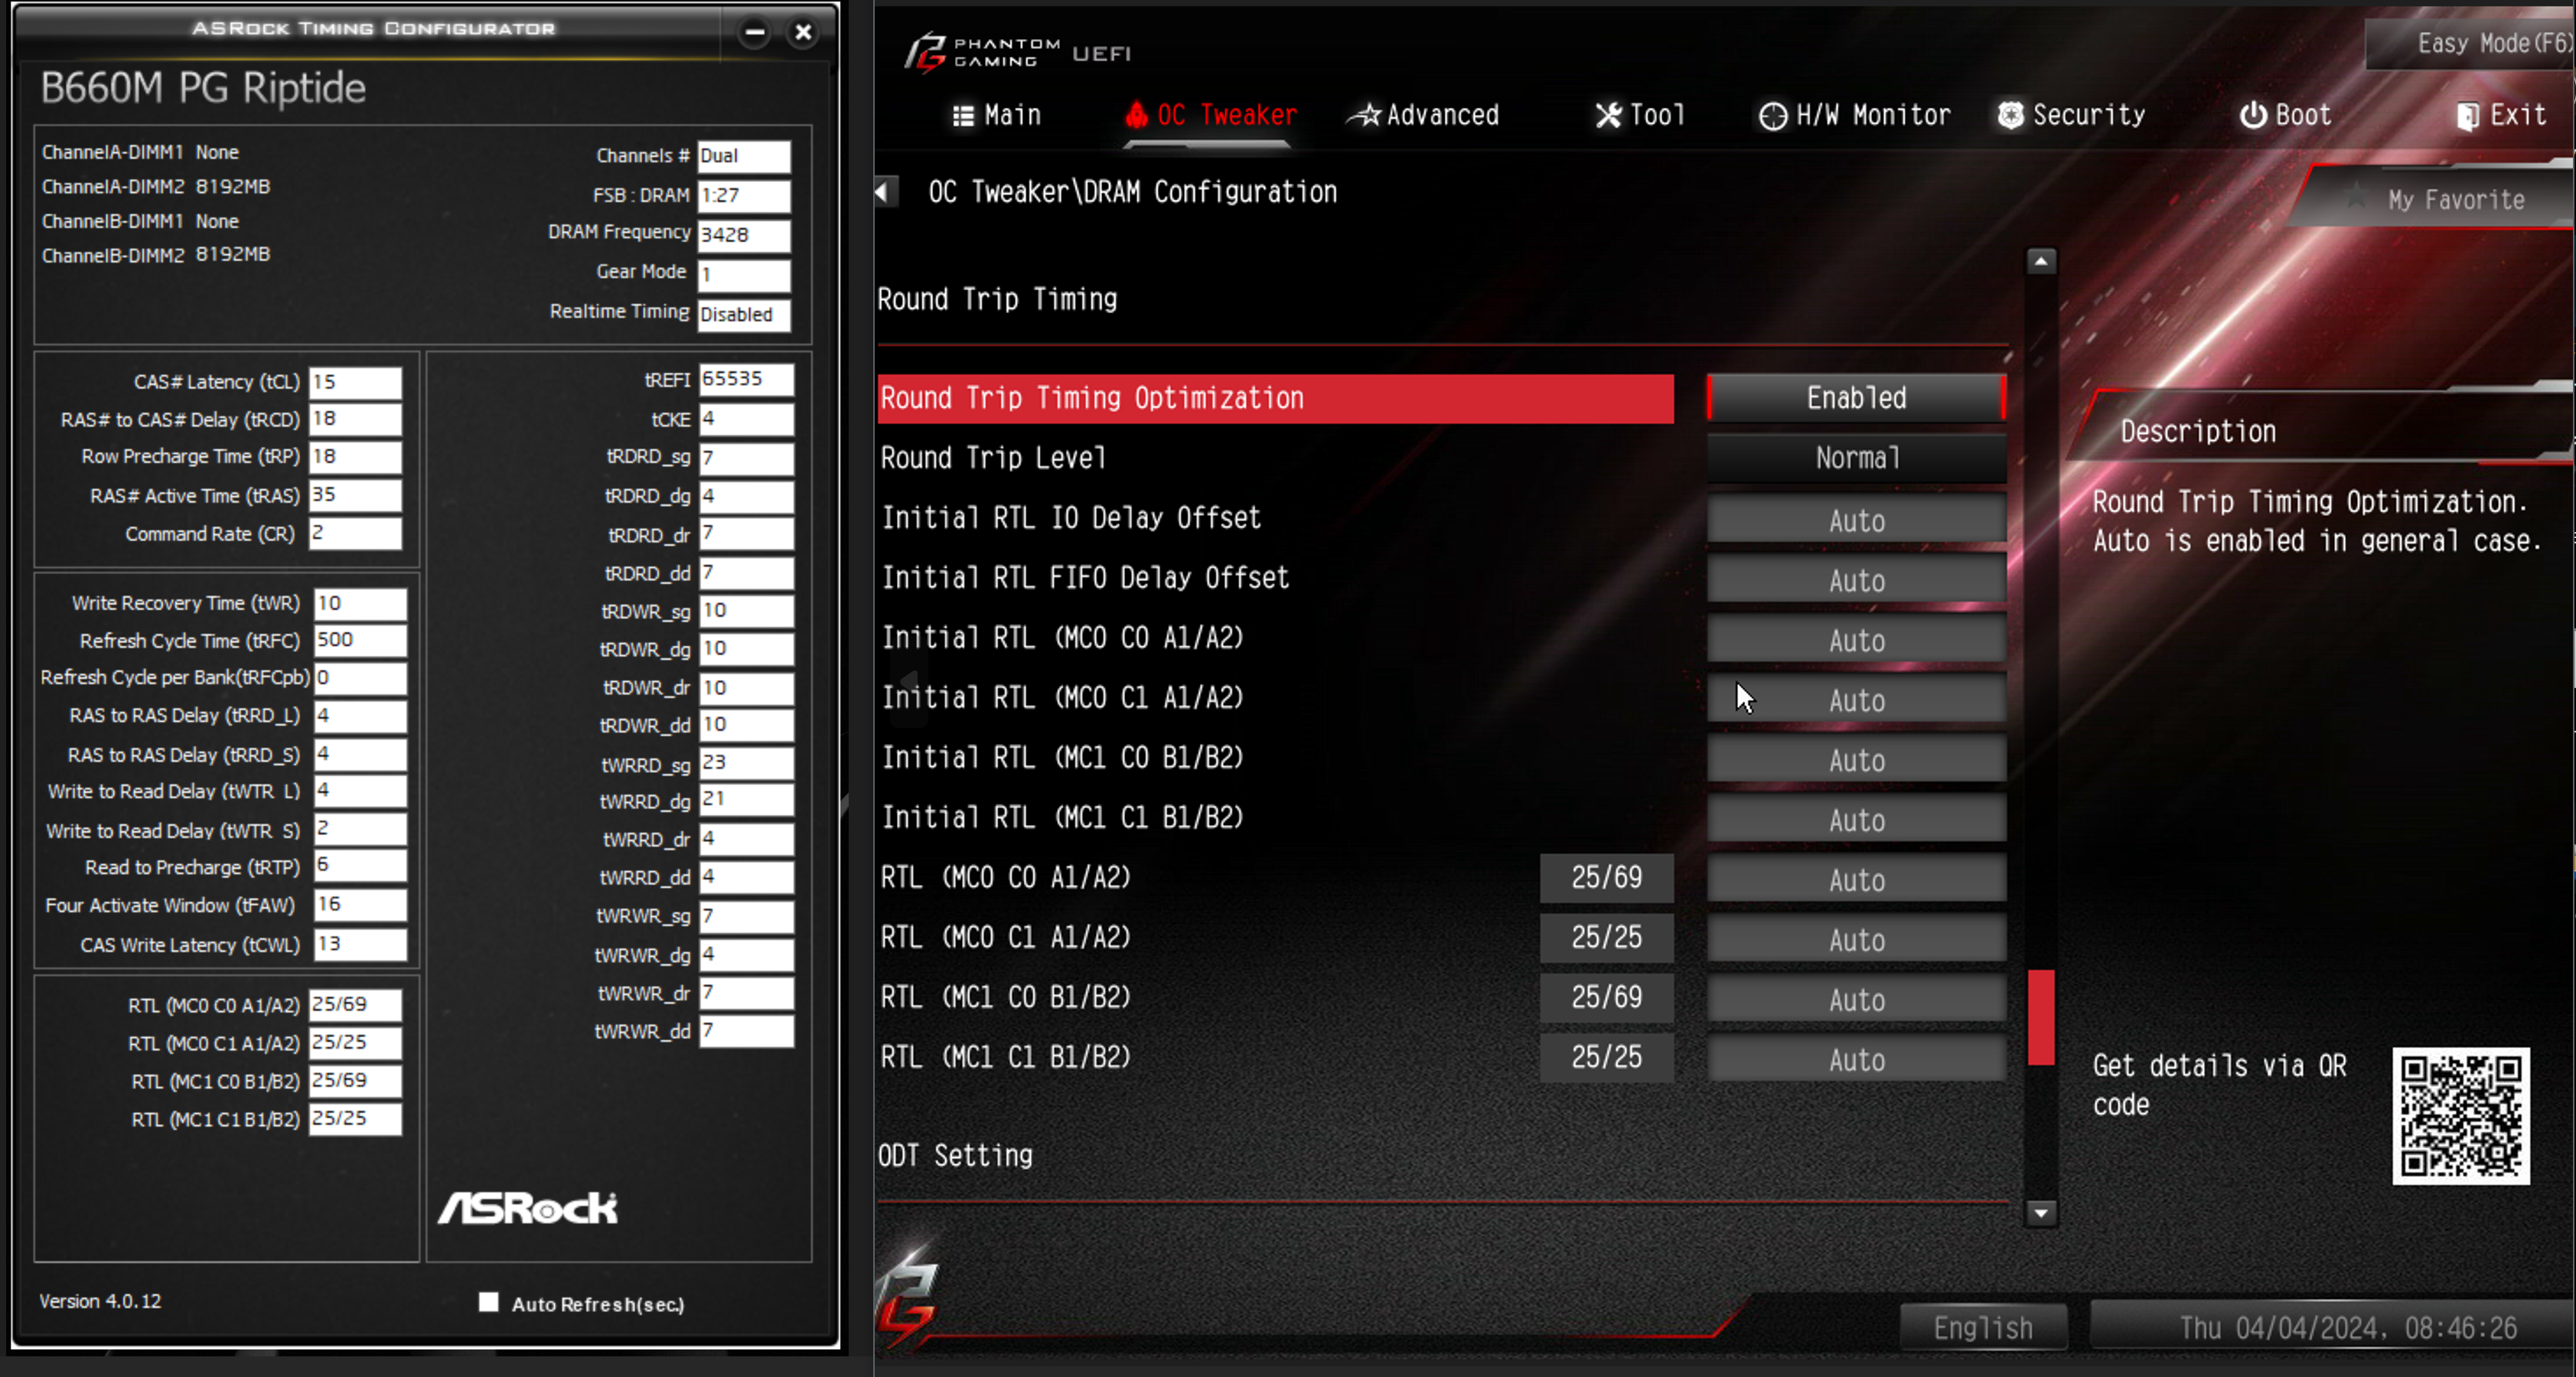The image size is (2576, 1377).
Task: Click the Phantom Gaming UEFI logo
Action: [1017, 52]
